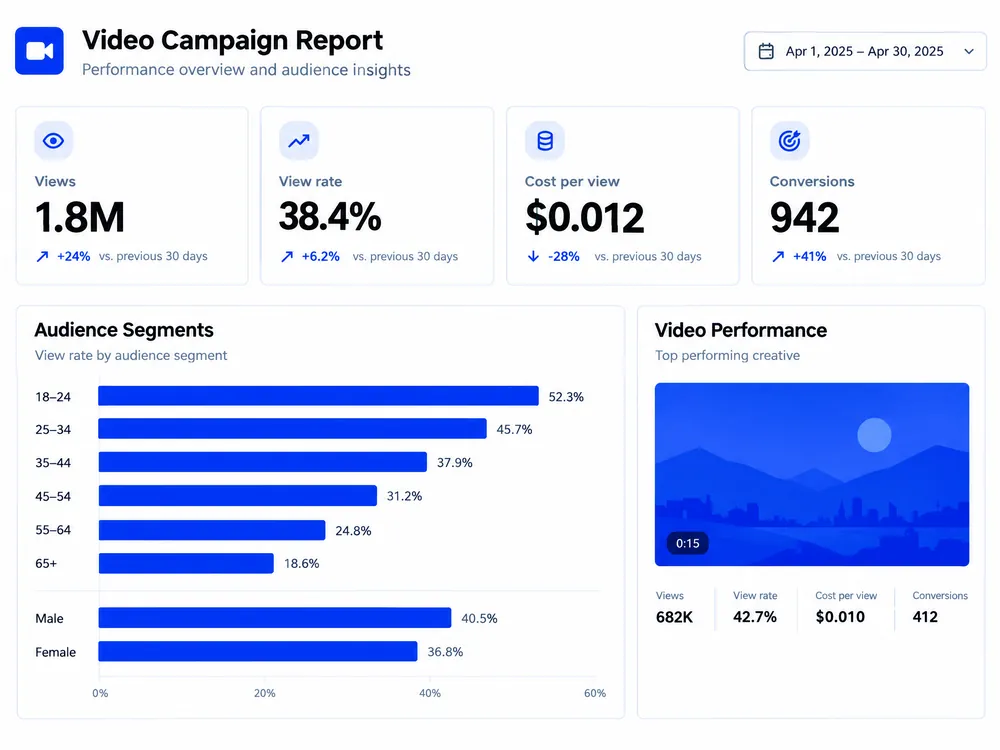
Task: Click the 18–24 age label
Action: 53,397
